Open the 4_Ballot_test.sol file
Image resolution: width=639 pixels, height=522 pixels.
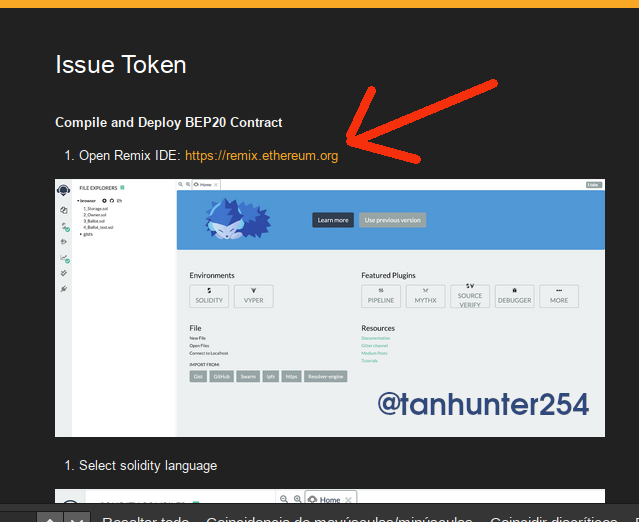coord(98,227)
